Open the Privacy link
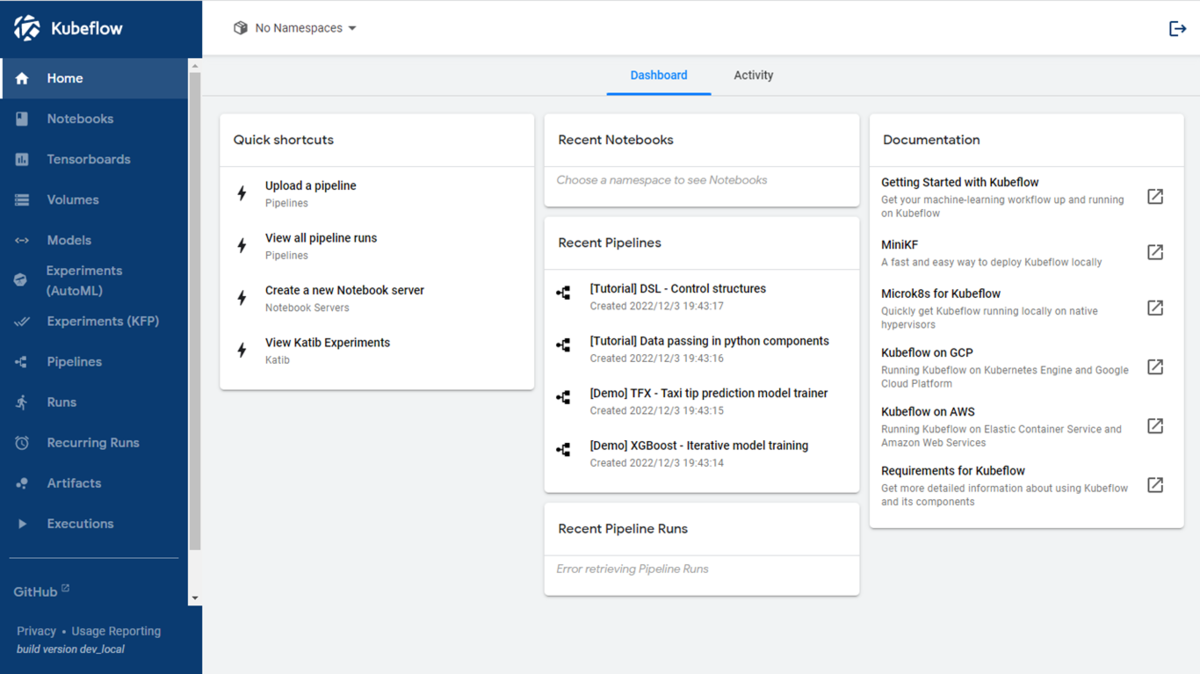Viewport: 1200px width, 674px height. 36,631
